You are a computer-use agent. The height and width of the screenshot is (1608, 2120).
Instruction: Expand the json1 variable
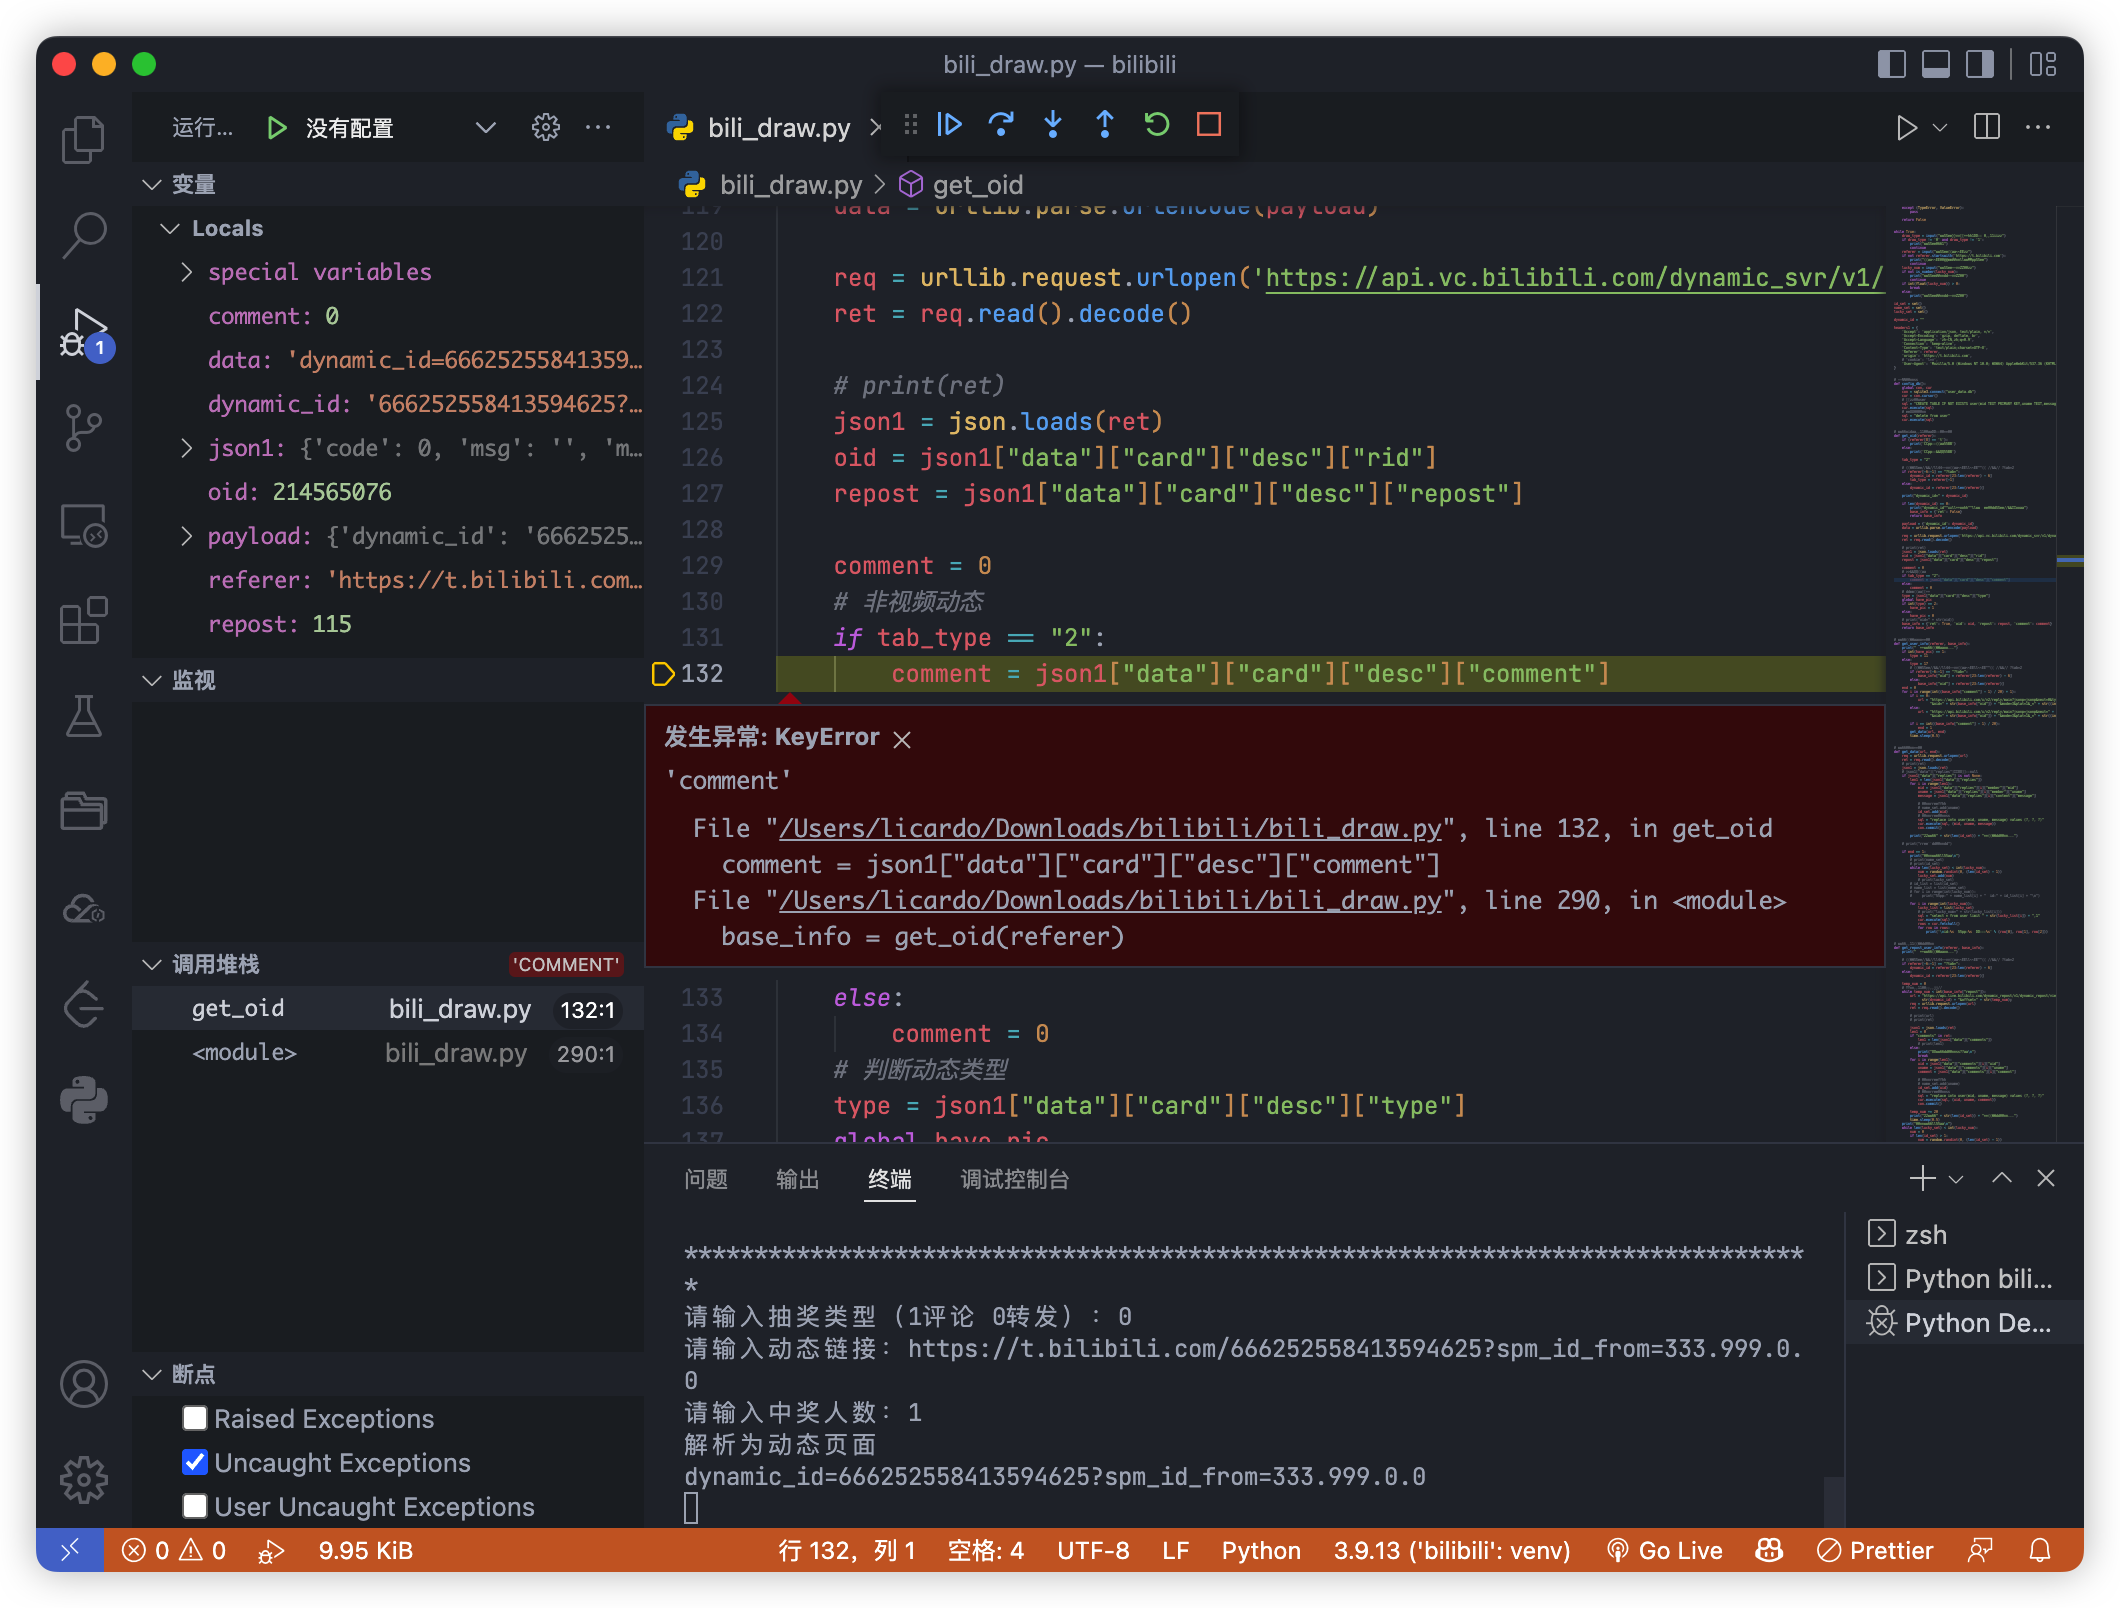(x=187, y=448)
